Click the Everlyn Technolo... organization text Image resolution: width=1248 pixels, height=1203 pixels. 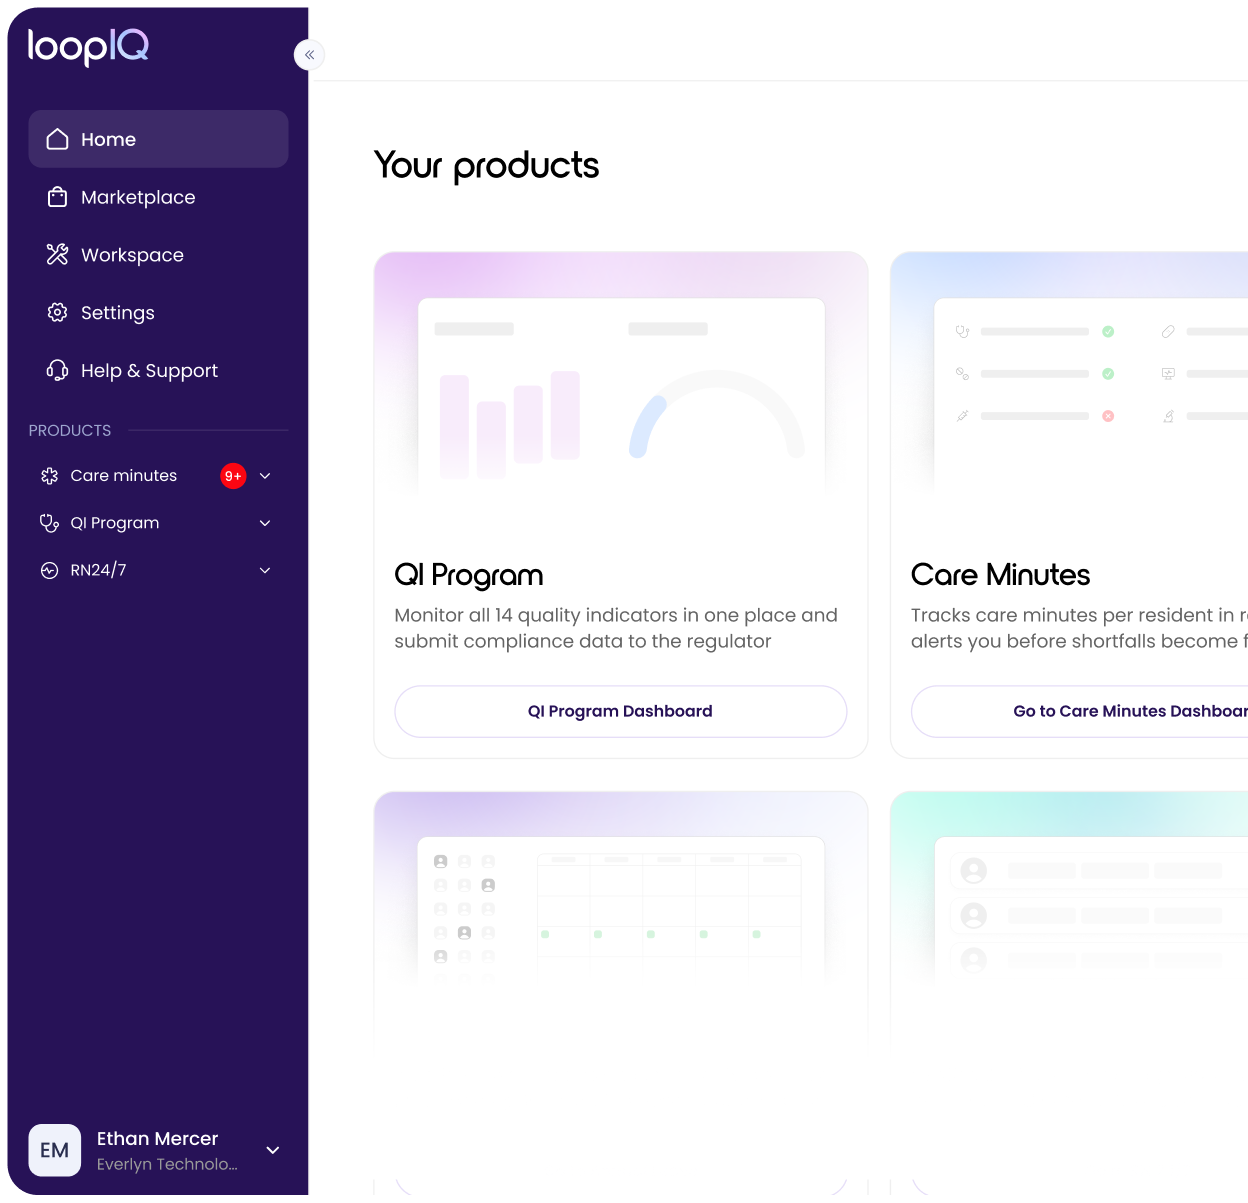point(167,1164)
